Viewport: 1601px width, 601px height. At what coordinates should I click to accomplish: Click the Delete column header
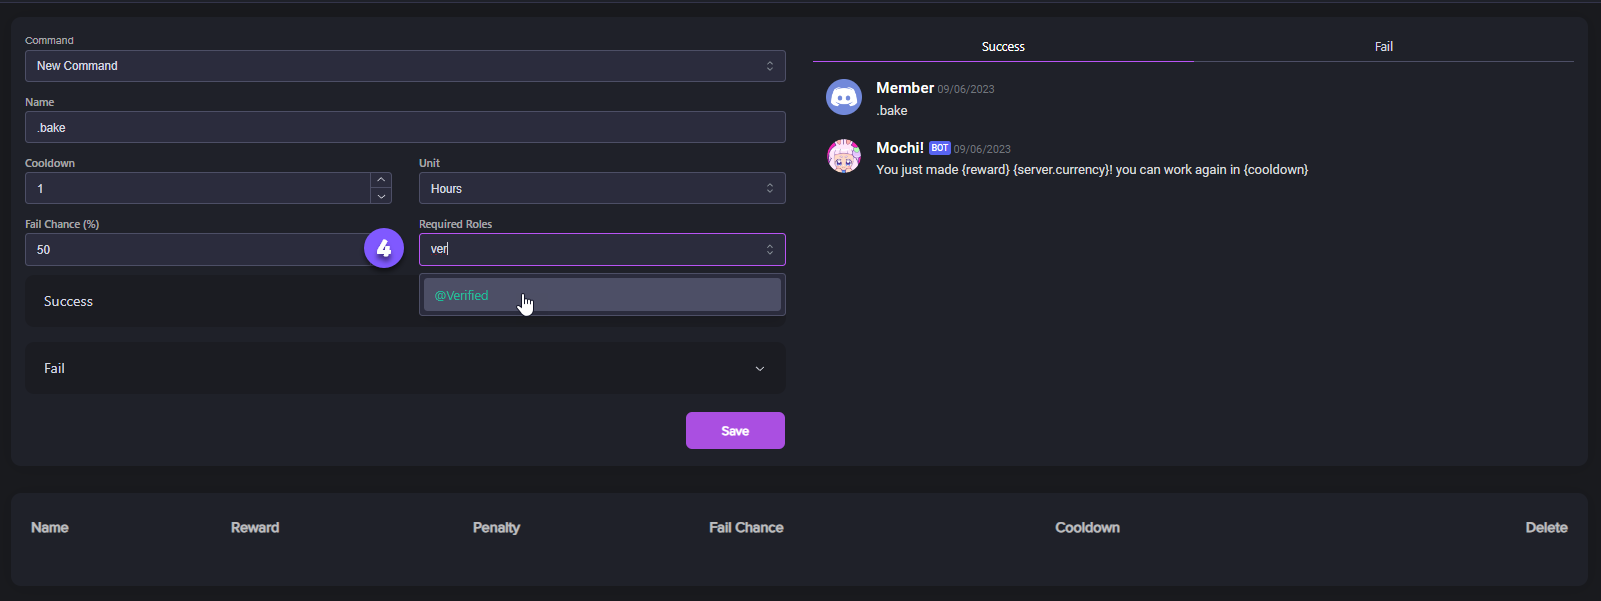pyautogui.click(x=1546, y=528)
